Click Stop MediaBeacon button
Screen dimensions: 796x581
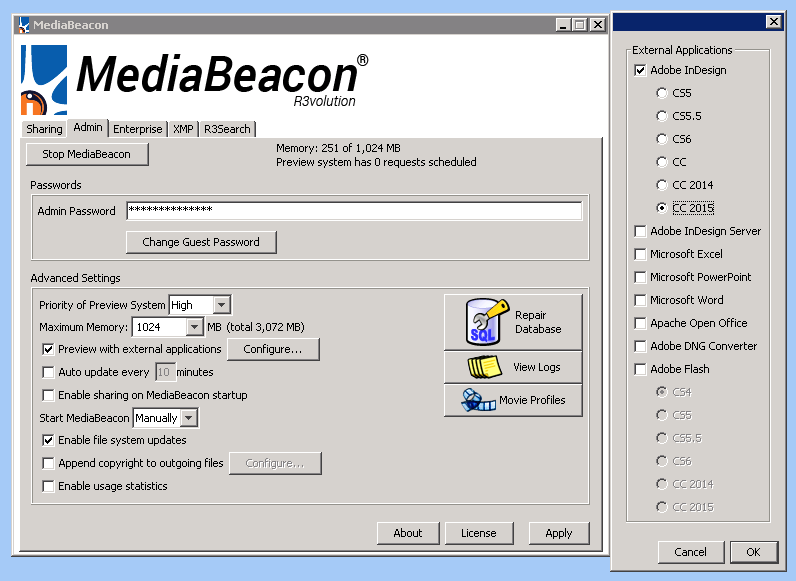[x=87, y=154]
